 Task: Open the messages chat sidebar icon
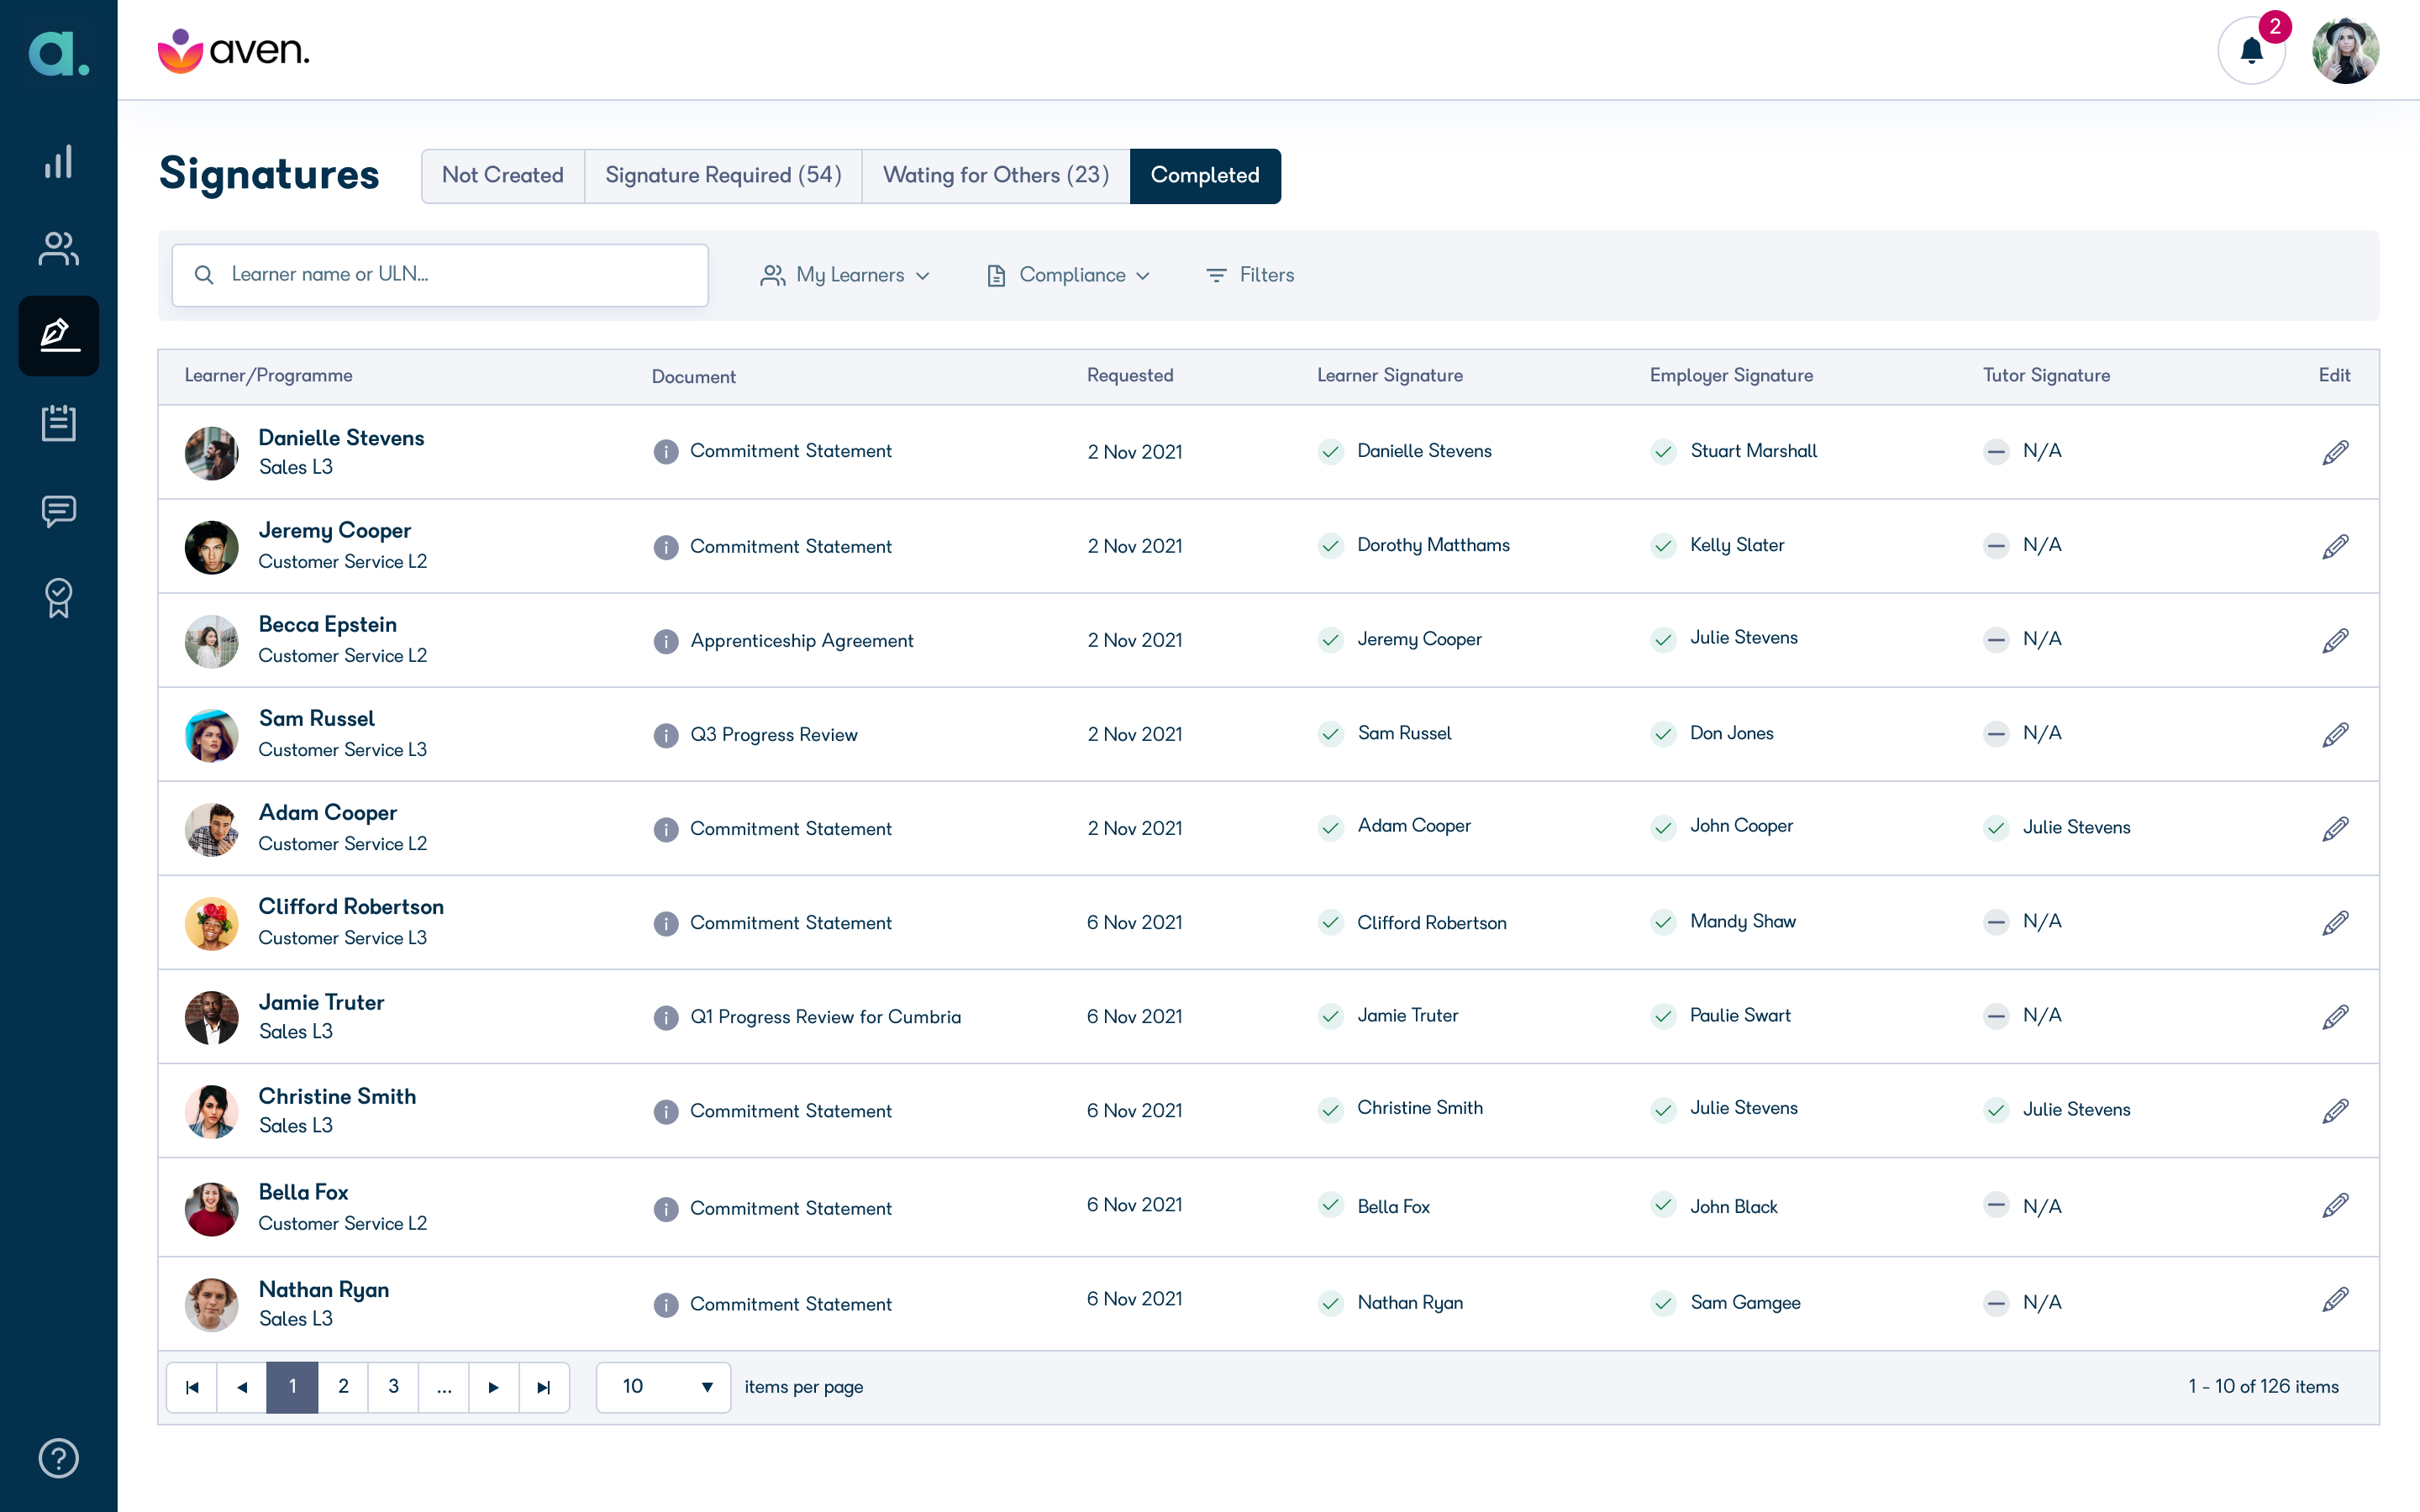(59, 511)
